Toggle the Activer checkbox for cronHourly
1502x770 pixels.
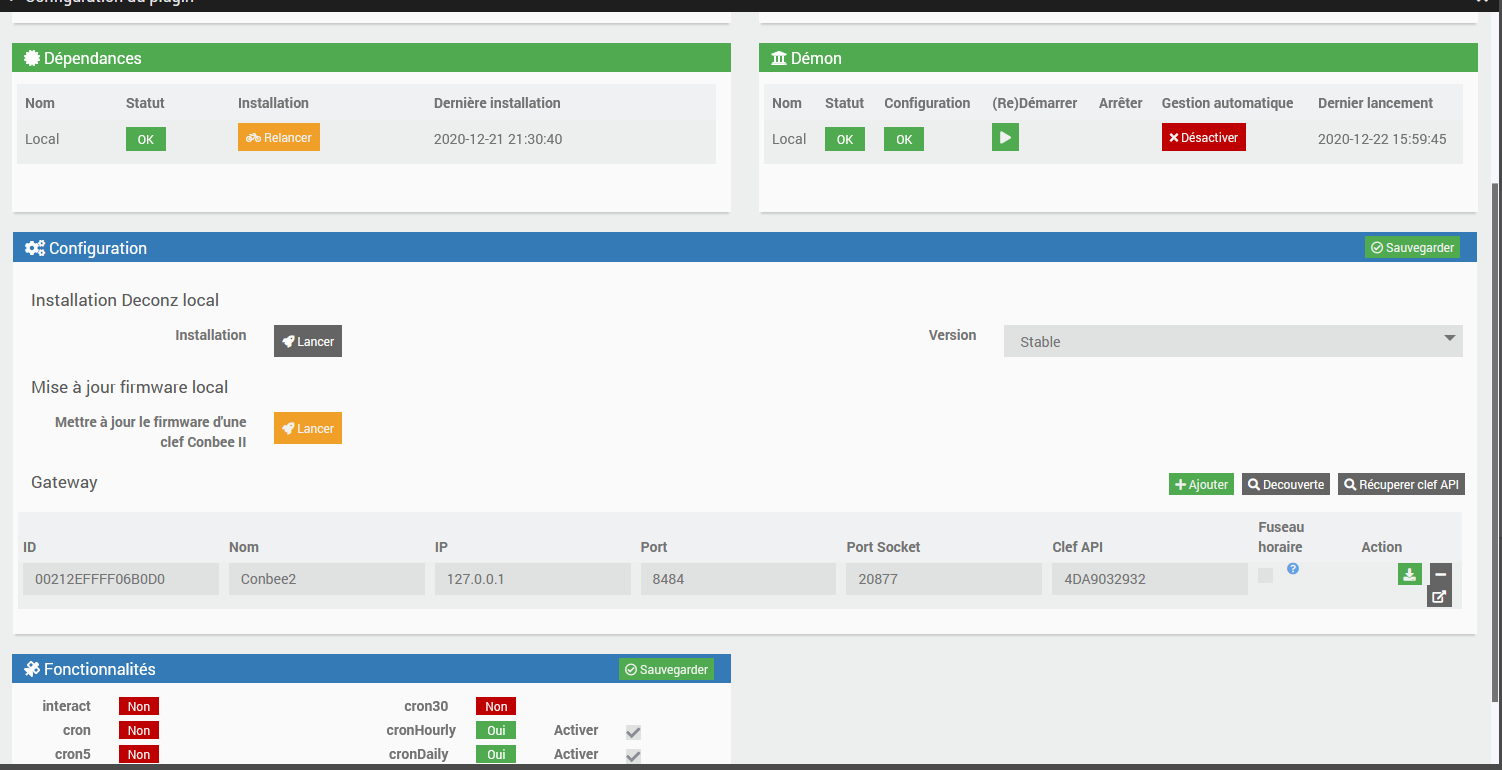pyautogui.click(x=633, y=732)
